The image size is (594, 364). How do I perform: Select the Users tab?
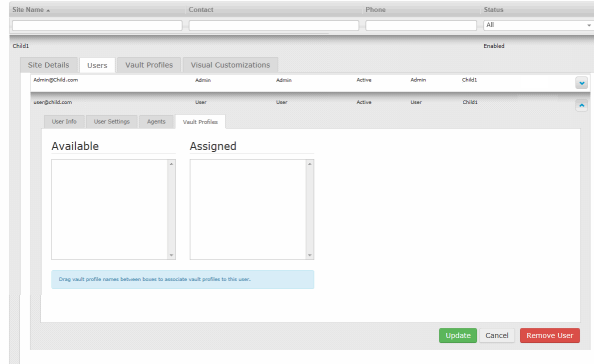(97, 65)
